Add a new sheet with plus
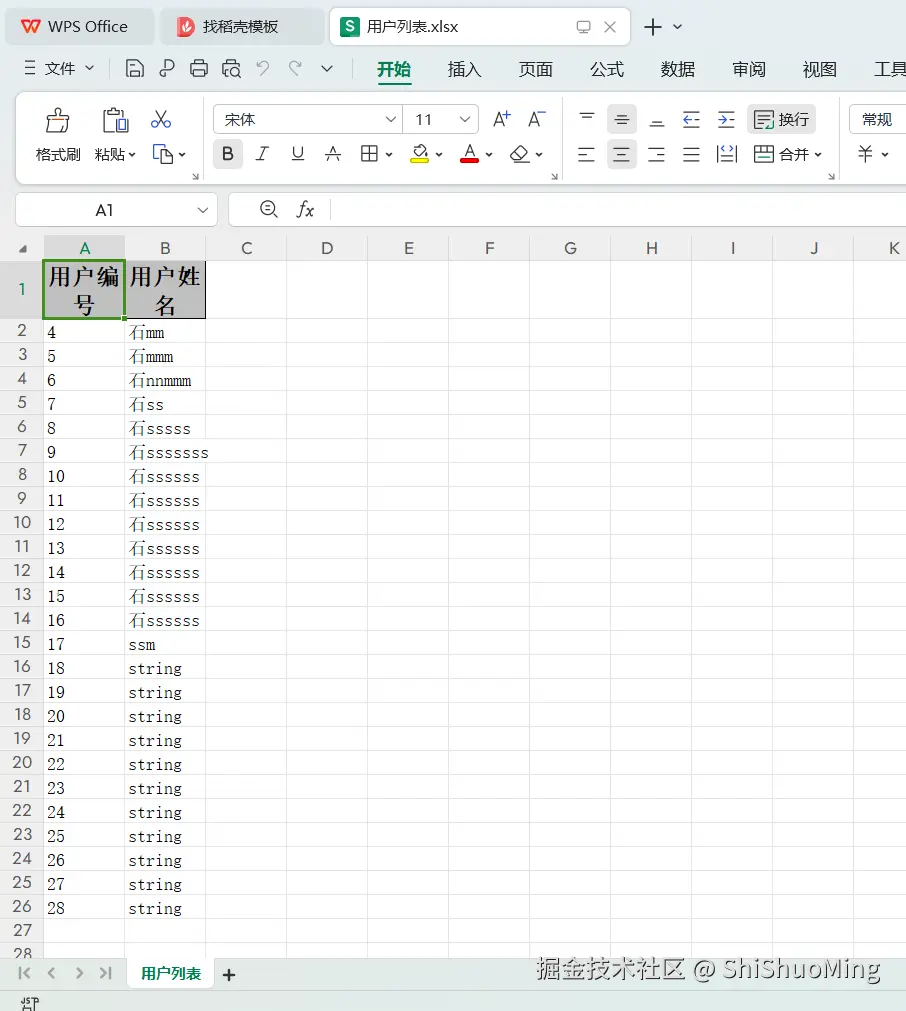 229,975
